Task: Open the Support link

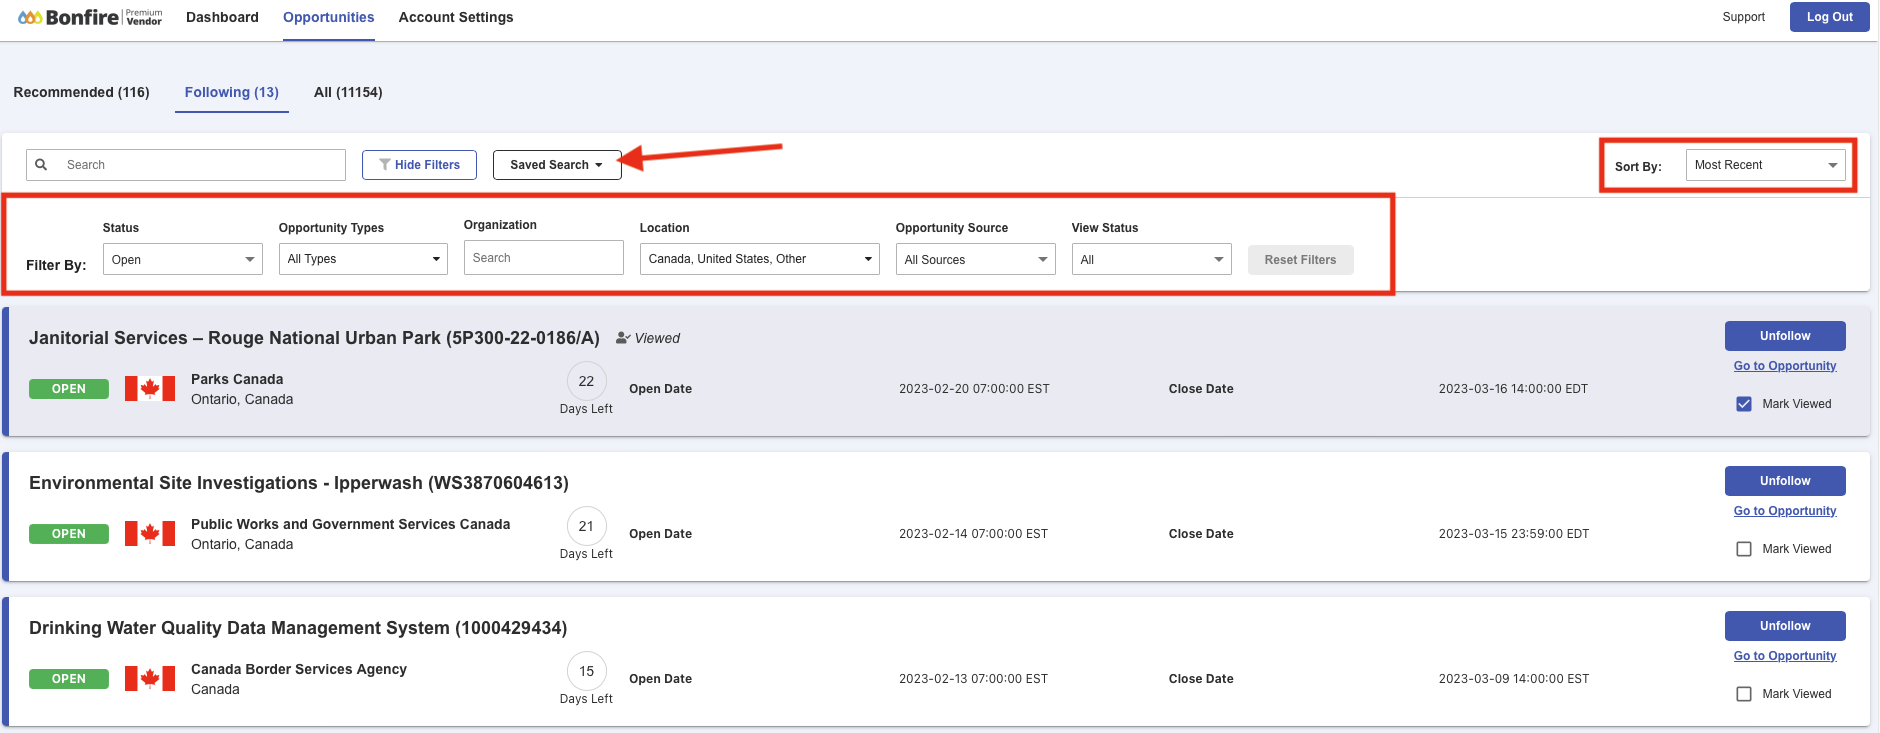Action: click(x=1744, y=17)
